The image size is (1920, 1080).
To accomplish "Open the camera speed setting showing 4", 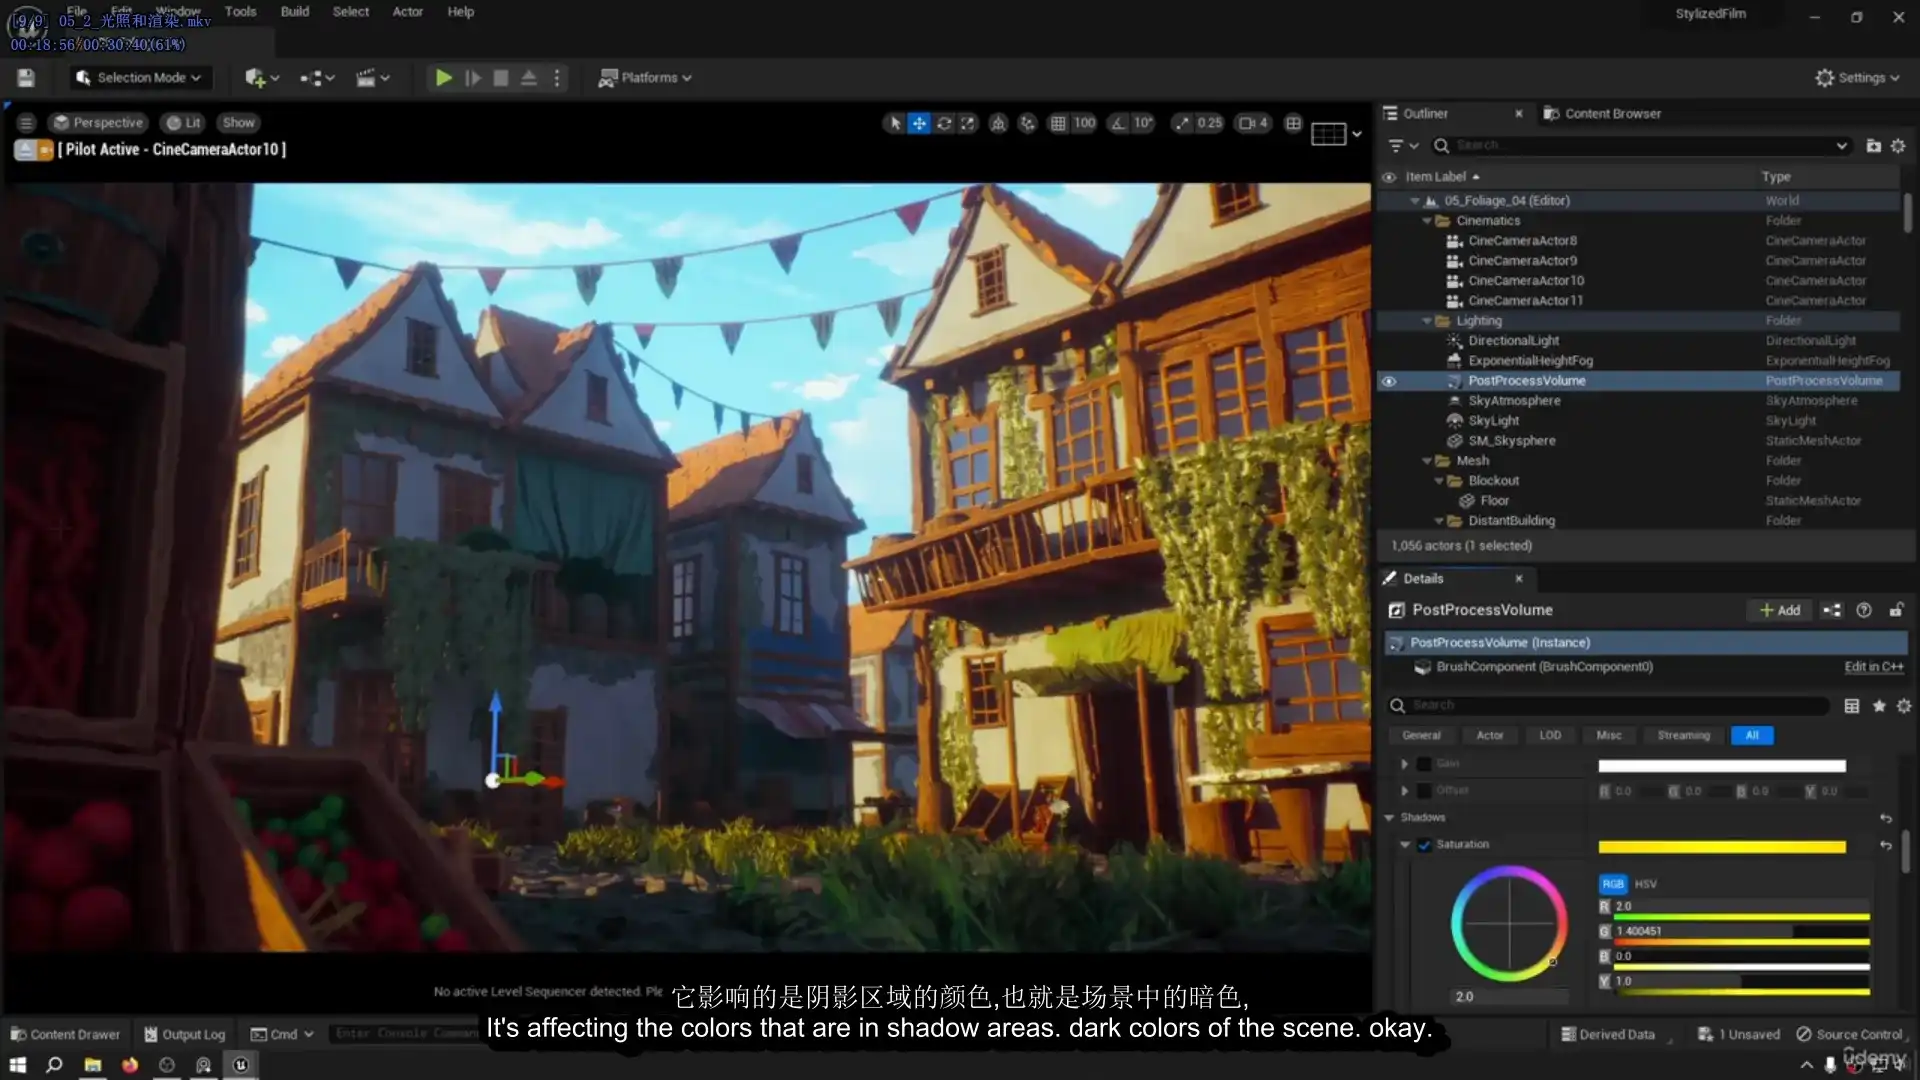I will click(x=1252, y=122).
